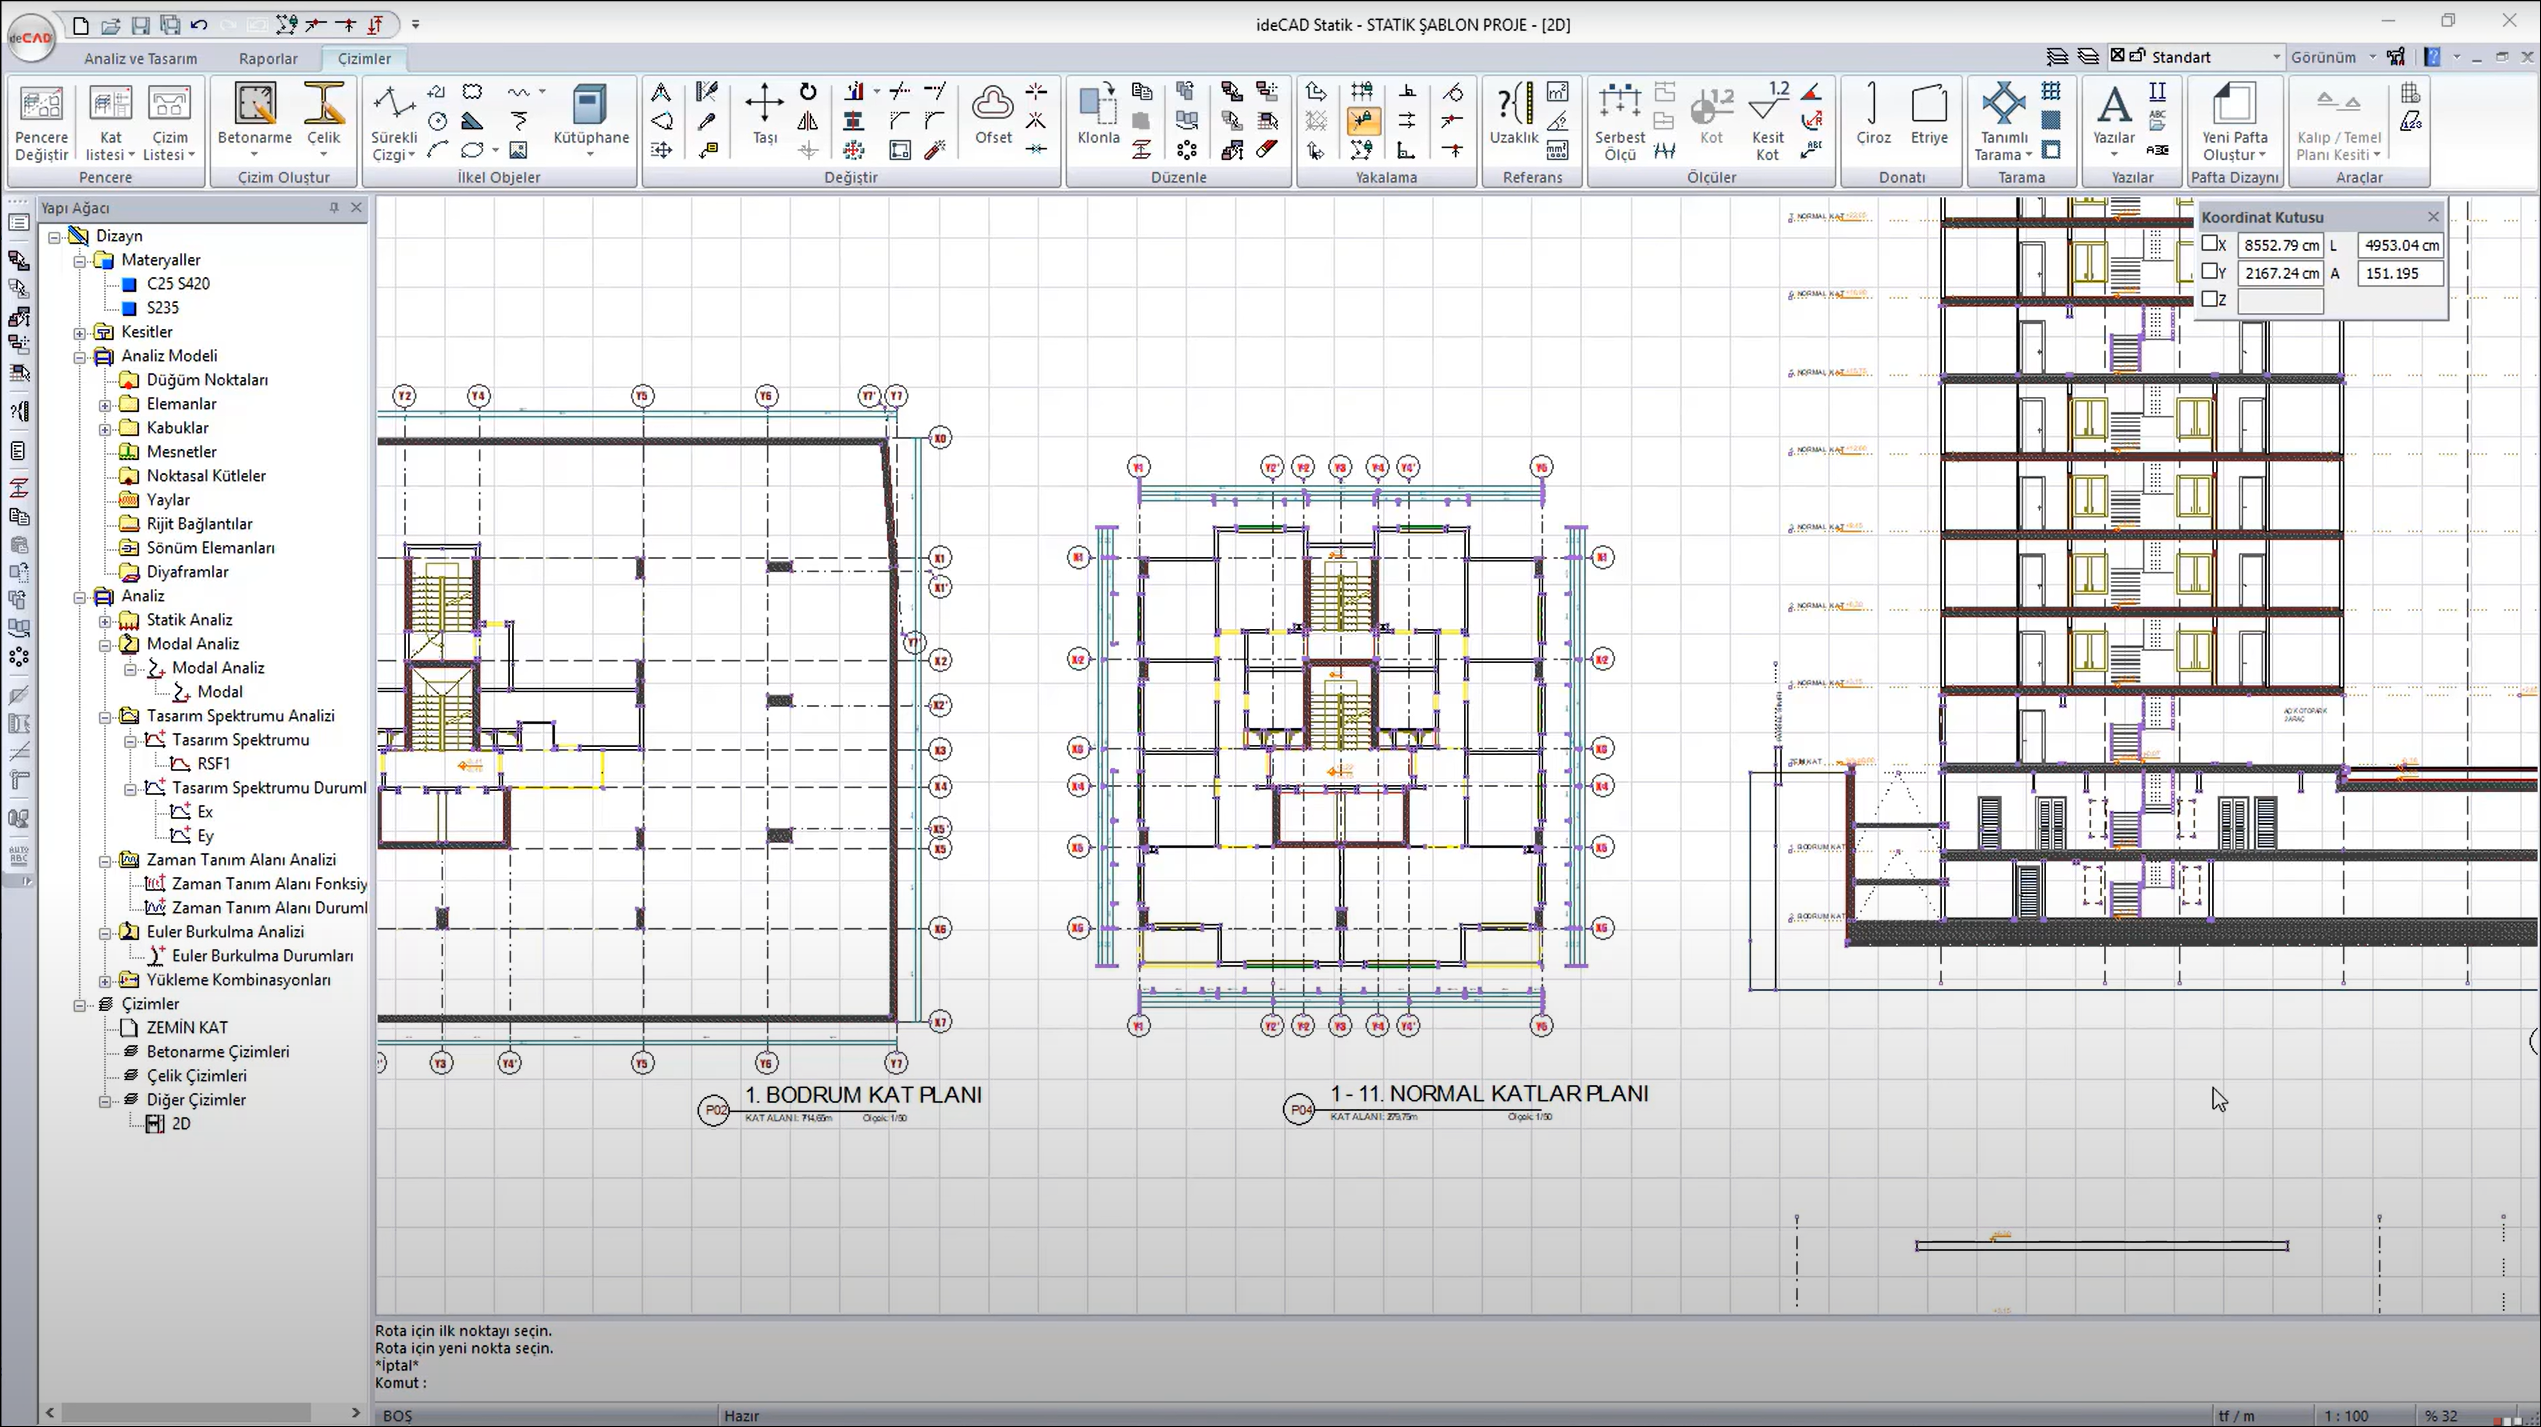Select the blue C25 S420 material swatch

click(x=129, y=284)
